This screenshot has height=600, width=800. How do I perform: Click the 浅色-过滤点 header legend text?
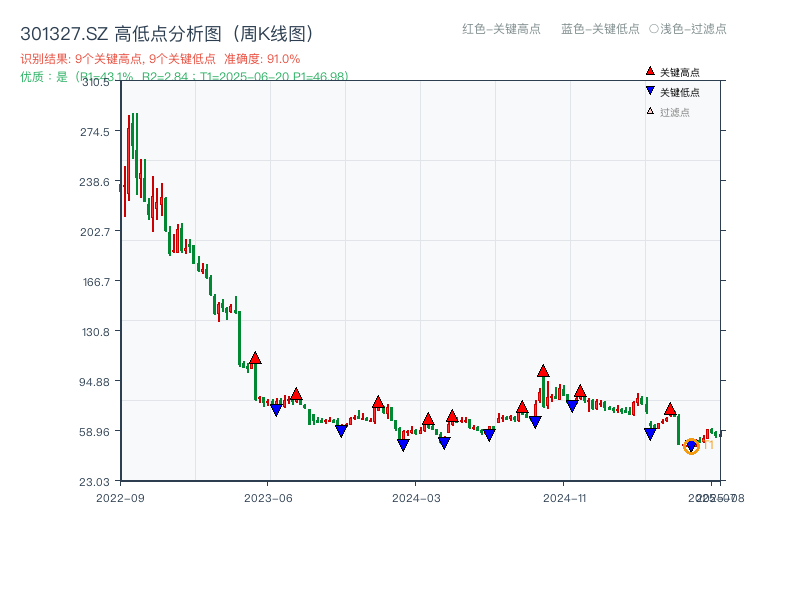pos(688,29)
